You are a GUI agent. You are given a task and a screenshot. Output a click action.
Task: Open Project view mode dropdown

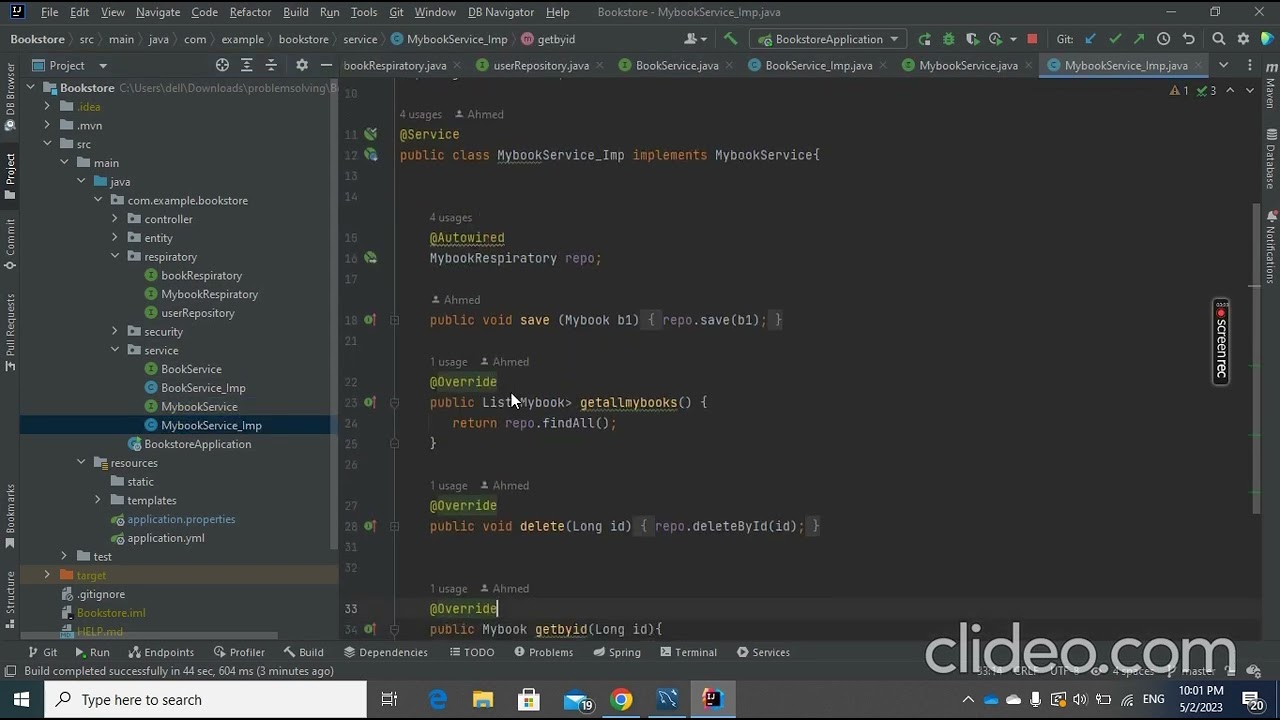103,66
